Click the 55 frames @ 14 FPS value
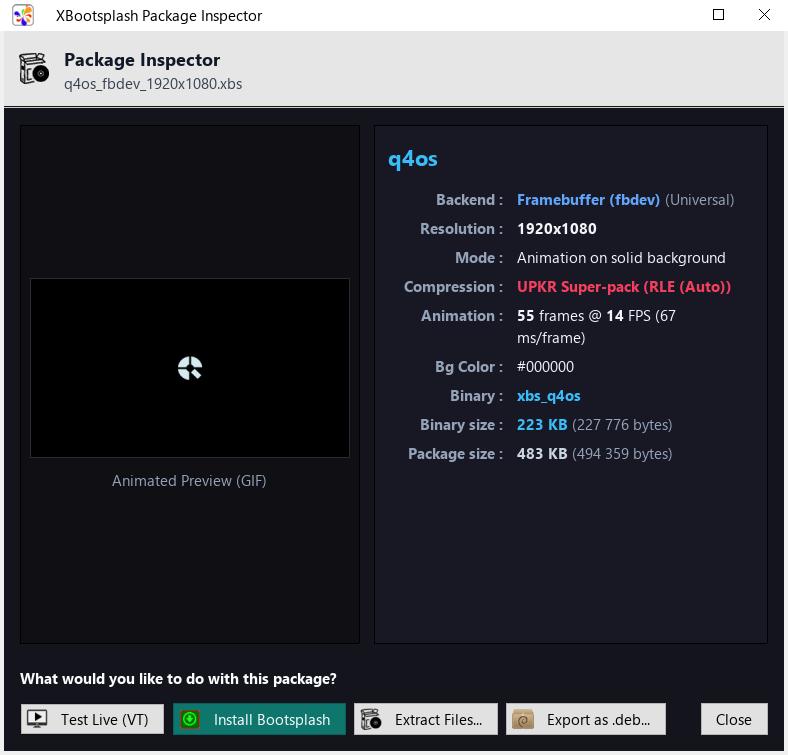Viewport: 788px width, 755px height. tap(596, 326)
